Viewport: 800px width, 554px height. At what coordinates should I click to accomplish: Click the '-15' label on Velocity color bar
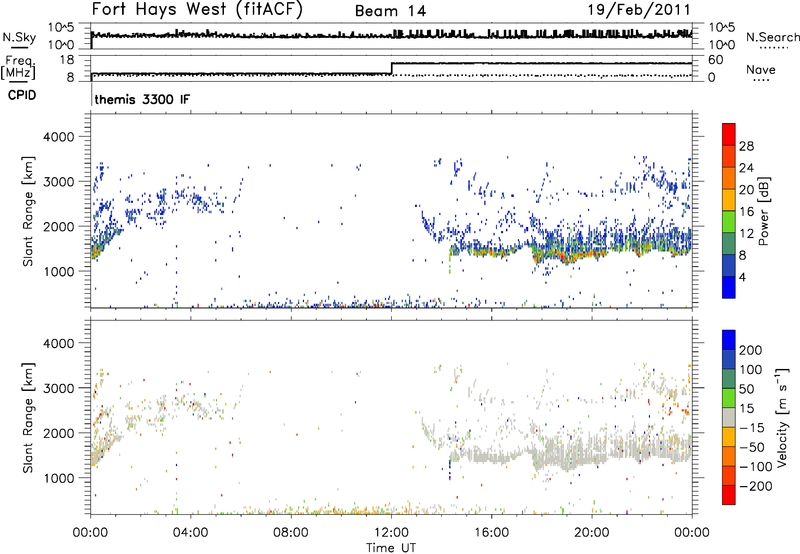coord(752,428)
